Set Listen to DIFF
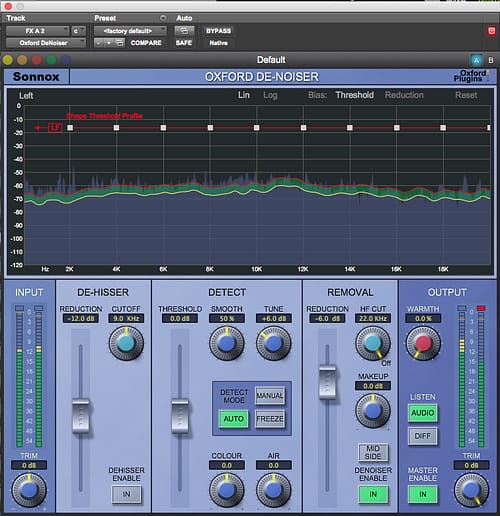This screenshot has height=516, width=500. tap(423, 436)
